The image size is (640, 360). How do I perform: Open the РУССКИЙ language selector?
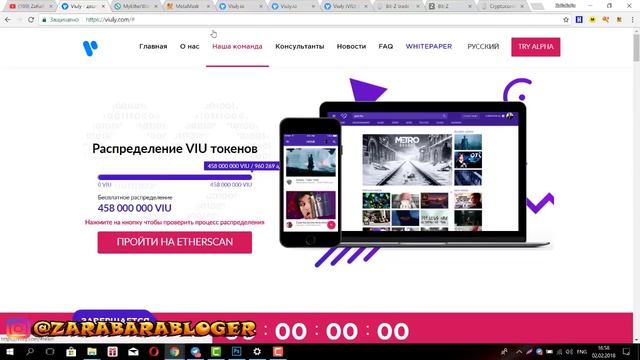(x=483, y=47)
